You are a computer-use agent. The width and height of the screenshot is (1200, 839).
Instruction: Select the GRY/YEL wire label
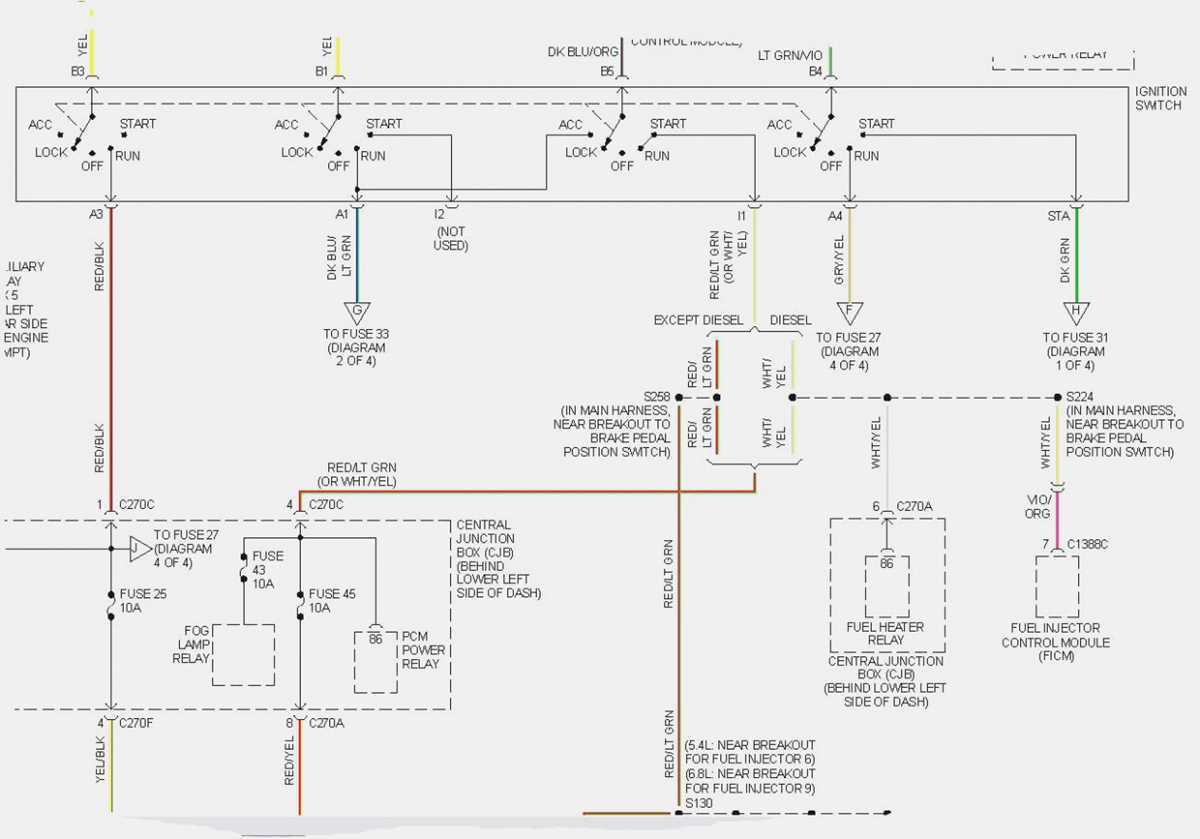click(x=839, y=260)
